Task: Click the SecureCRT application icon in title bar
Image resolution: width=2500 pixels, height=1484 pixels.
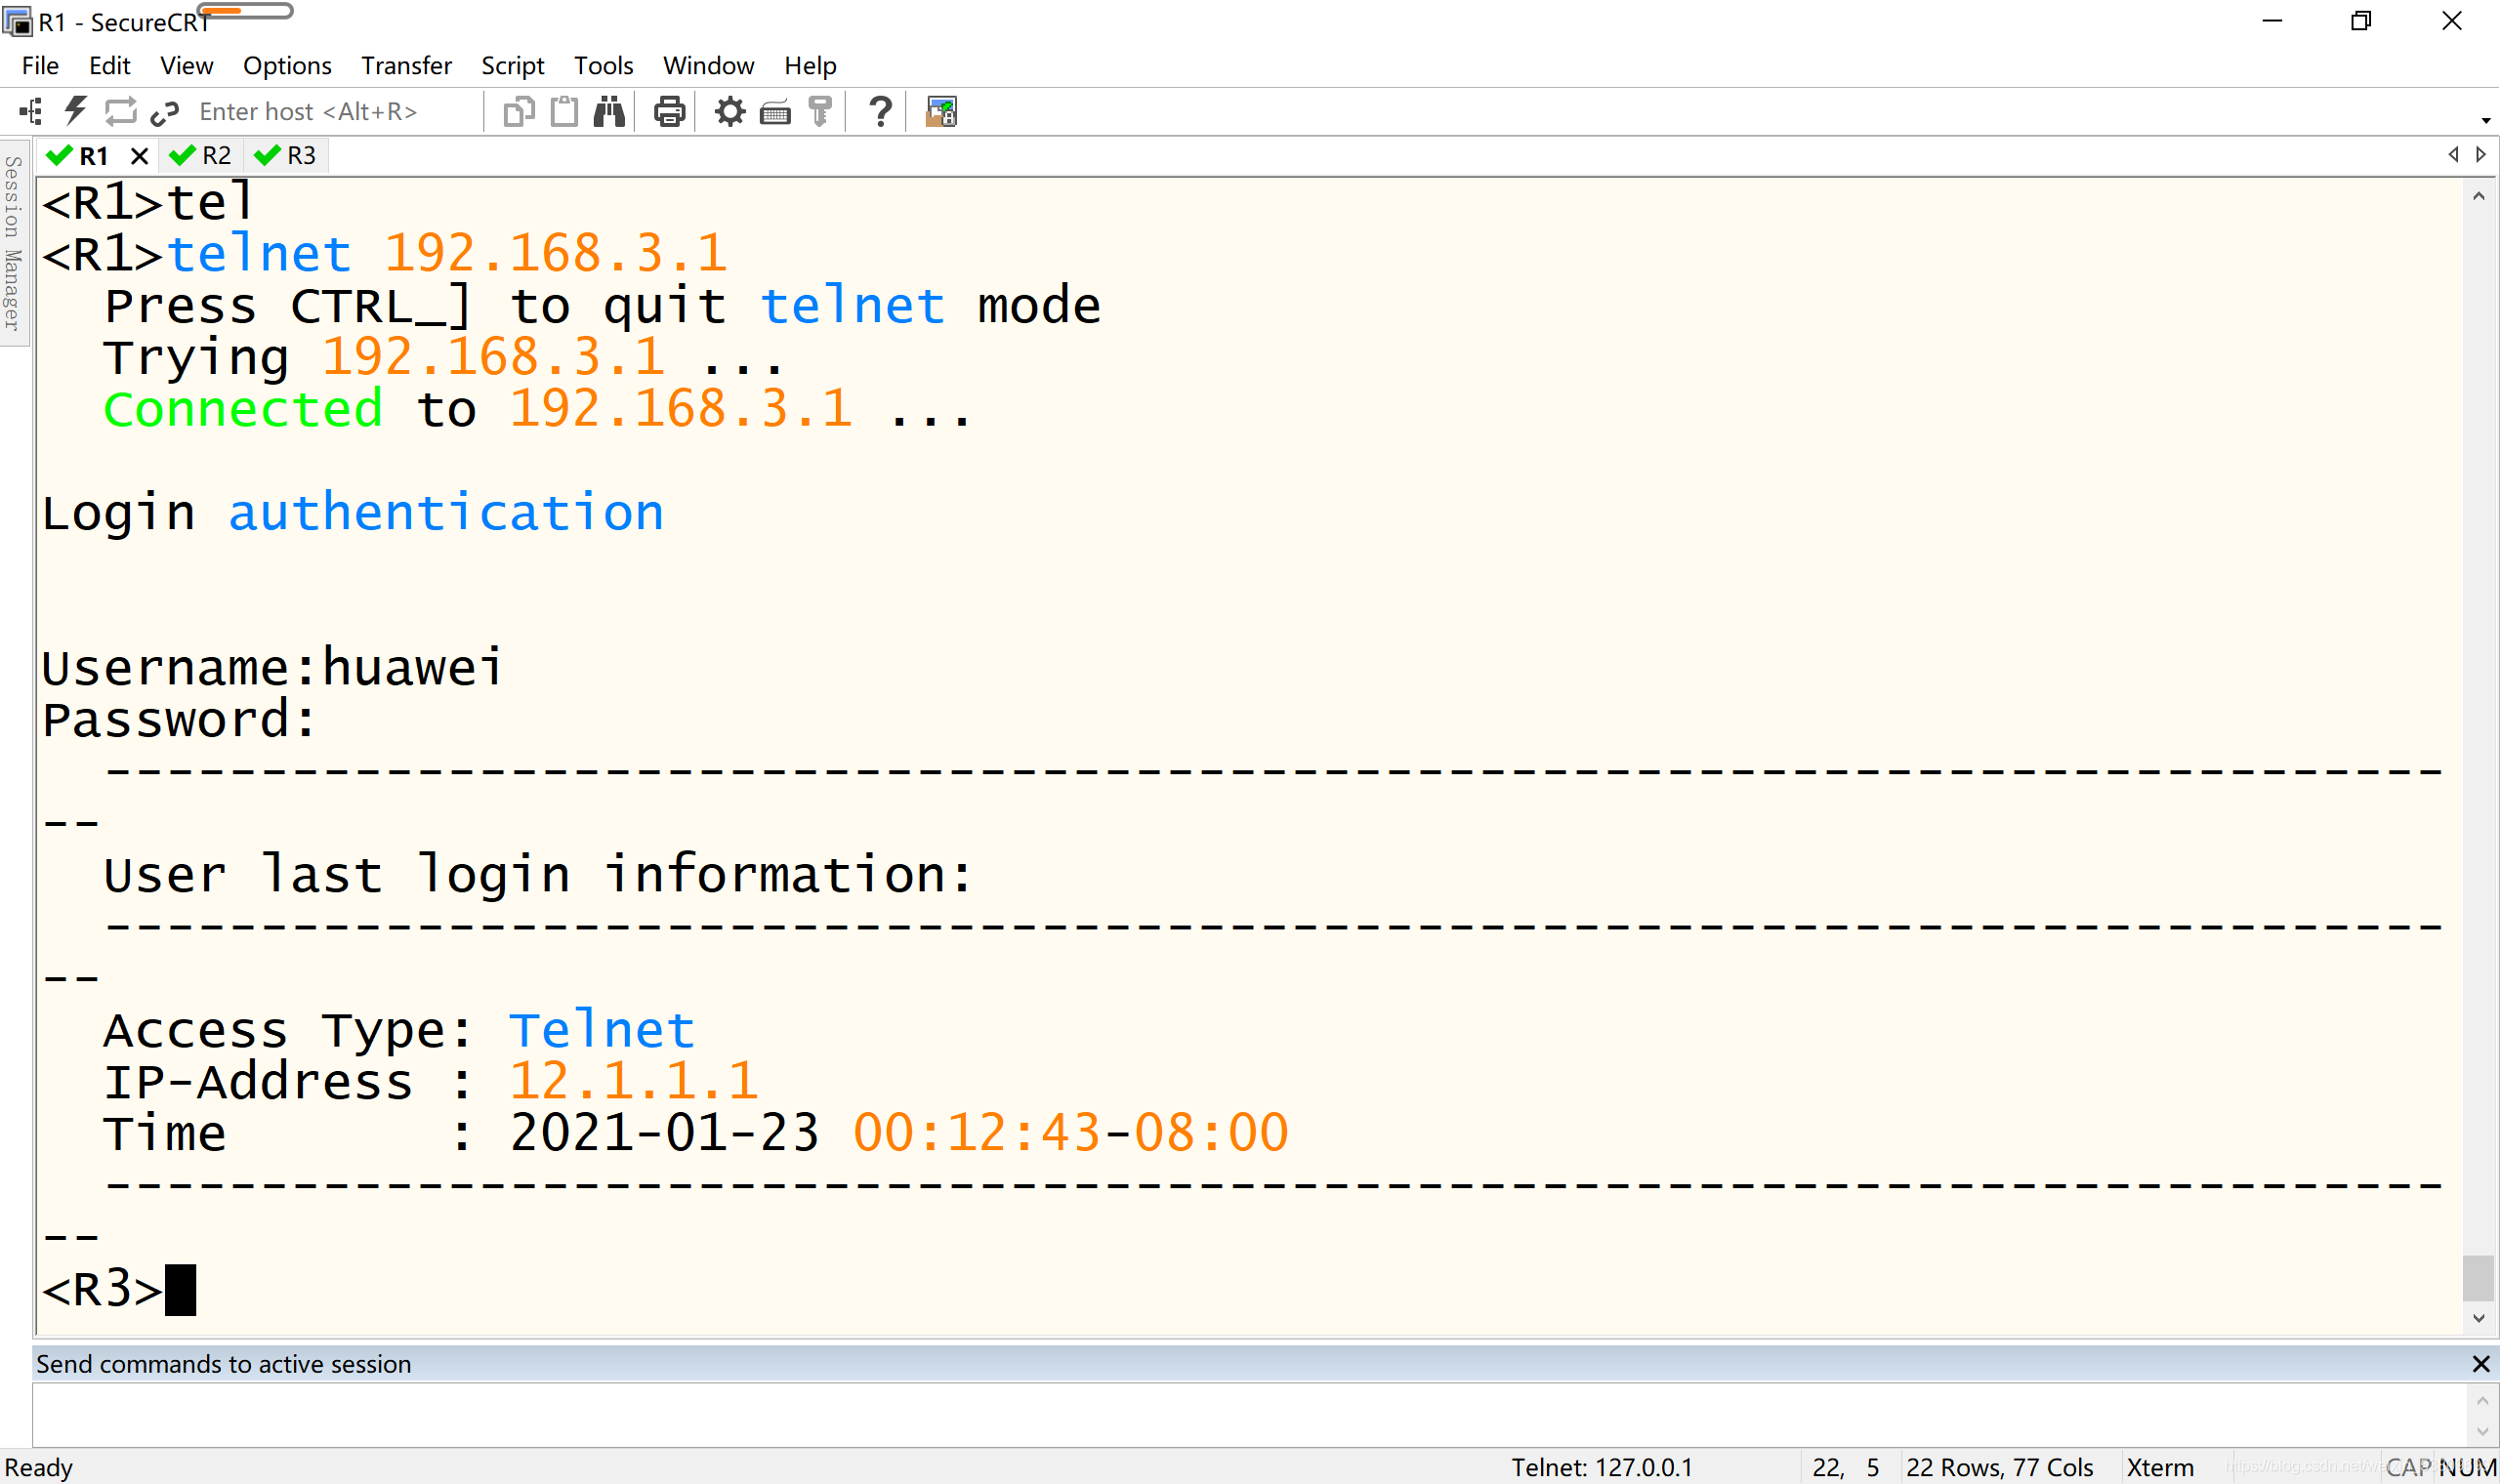Action: tap(17, 21)
